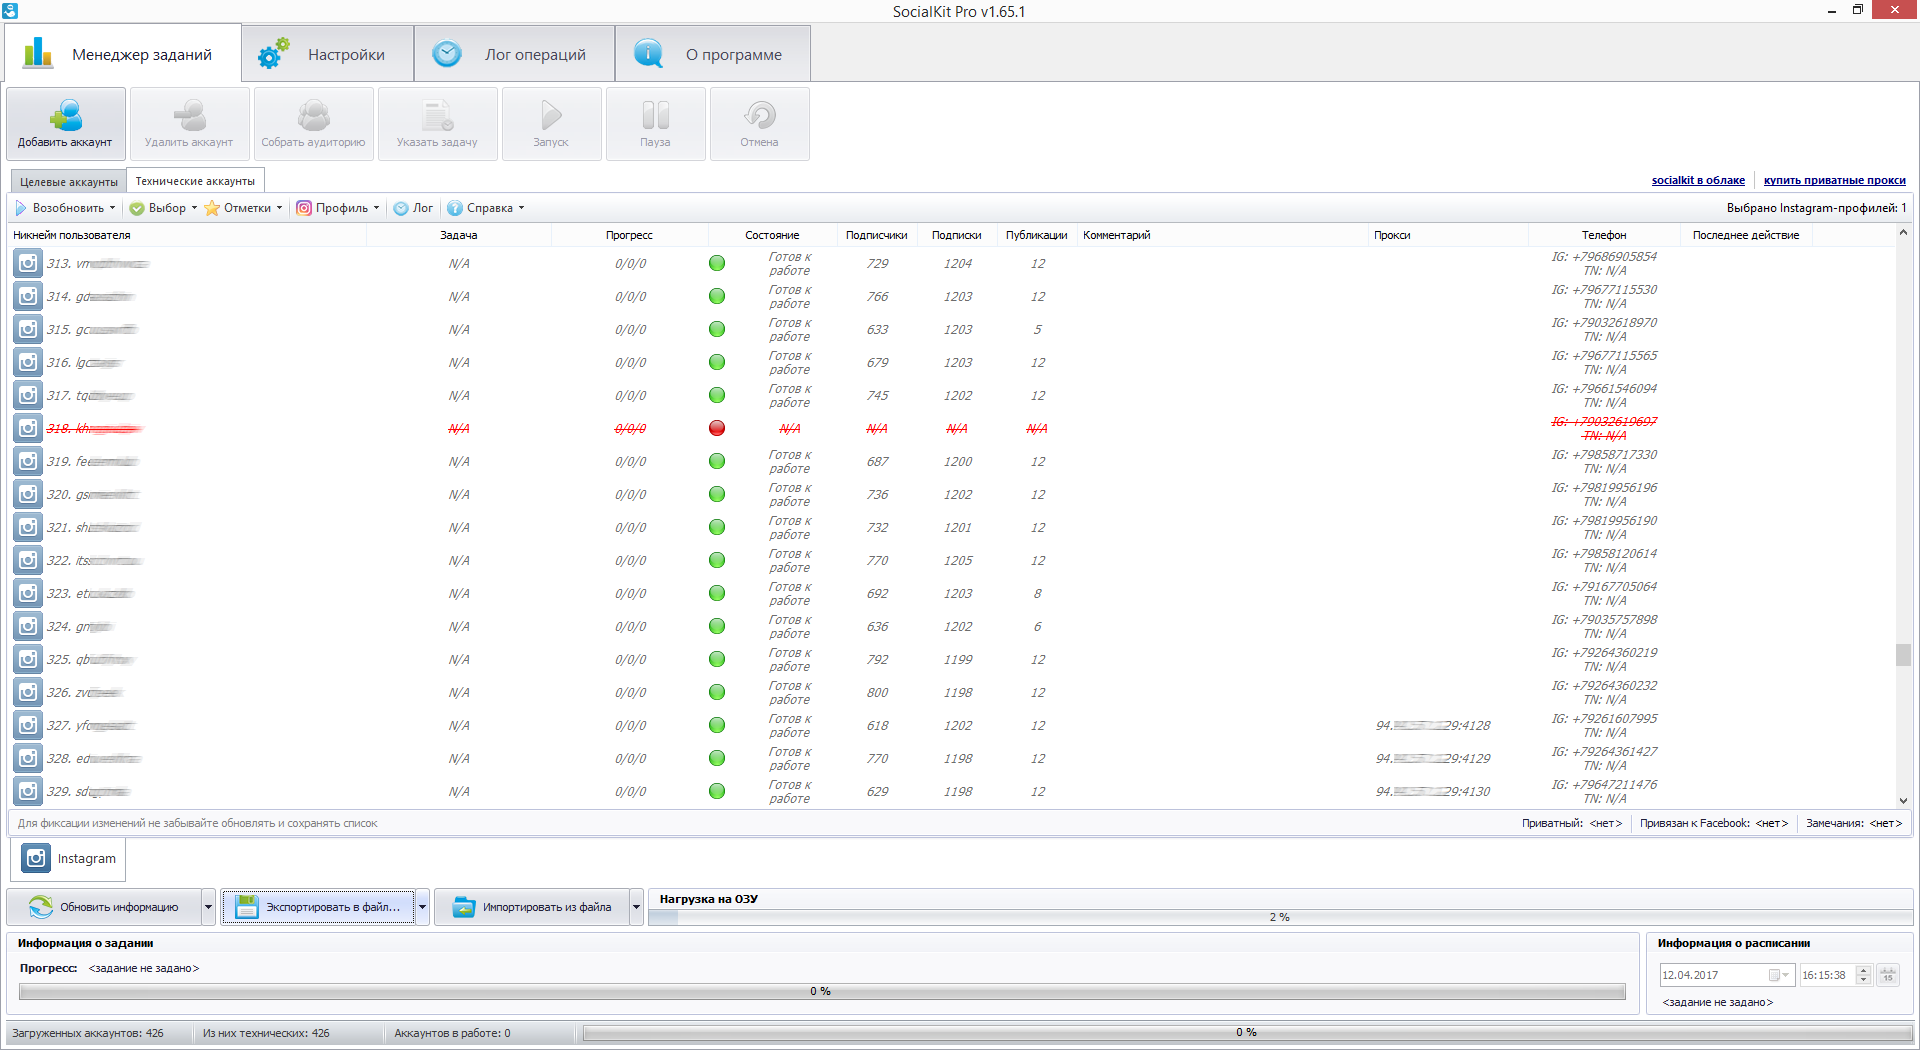This screenshot has height=1050, width=1920.
Task: Click the status bar progress bar
Action: pos(1247,1033)
